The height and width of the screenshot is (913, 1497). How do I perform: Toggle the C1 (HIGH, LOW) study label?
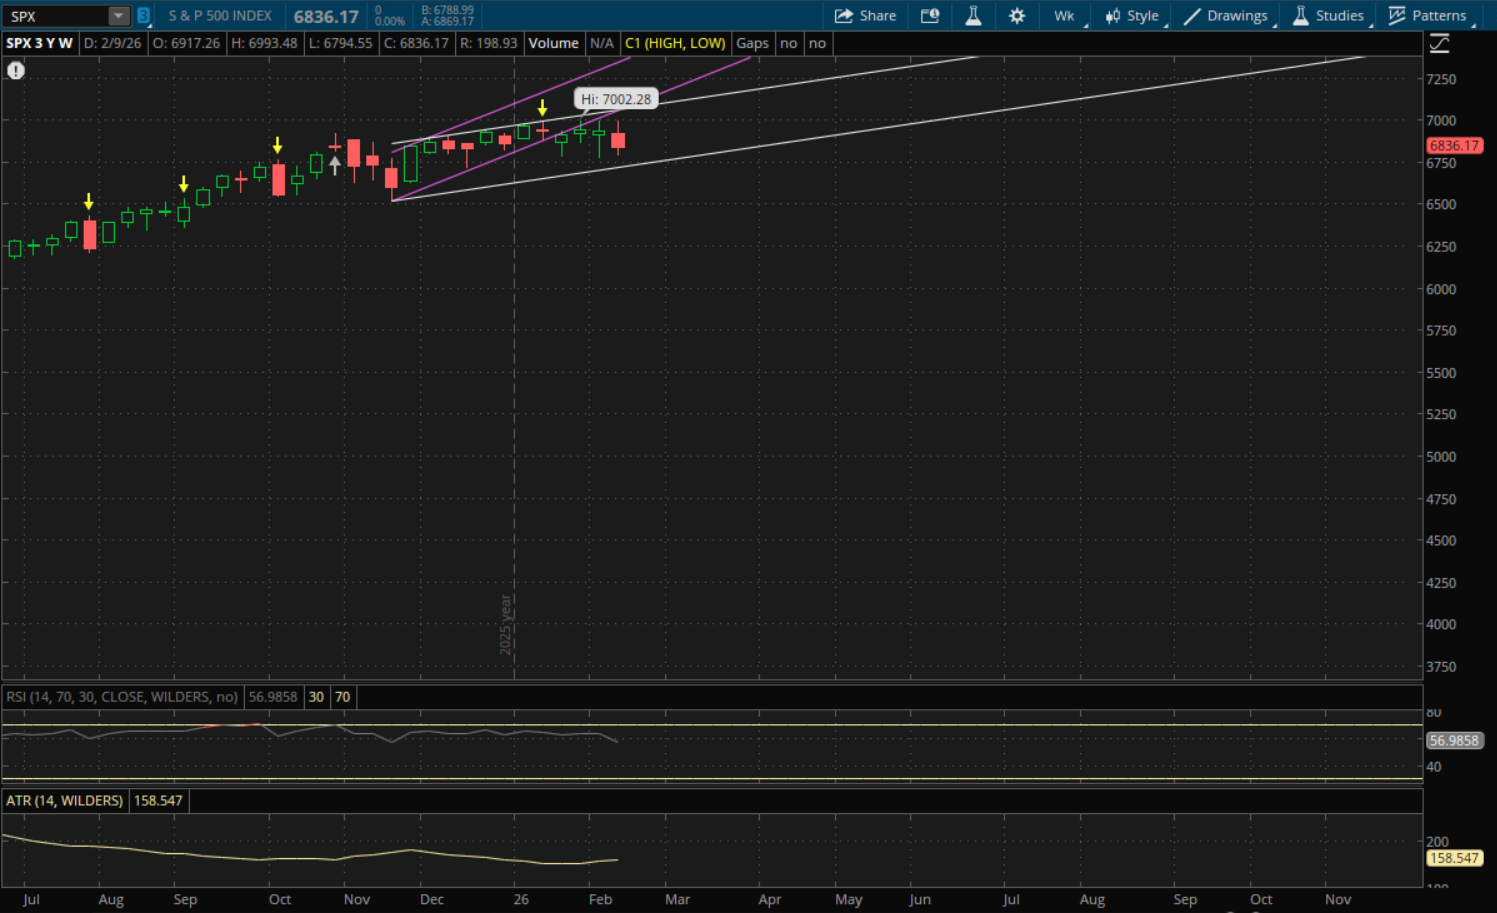[675, 43]
